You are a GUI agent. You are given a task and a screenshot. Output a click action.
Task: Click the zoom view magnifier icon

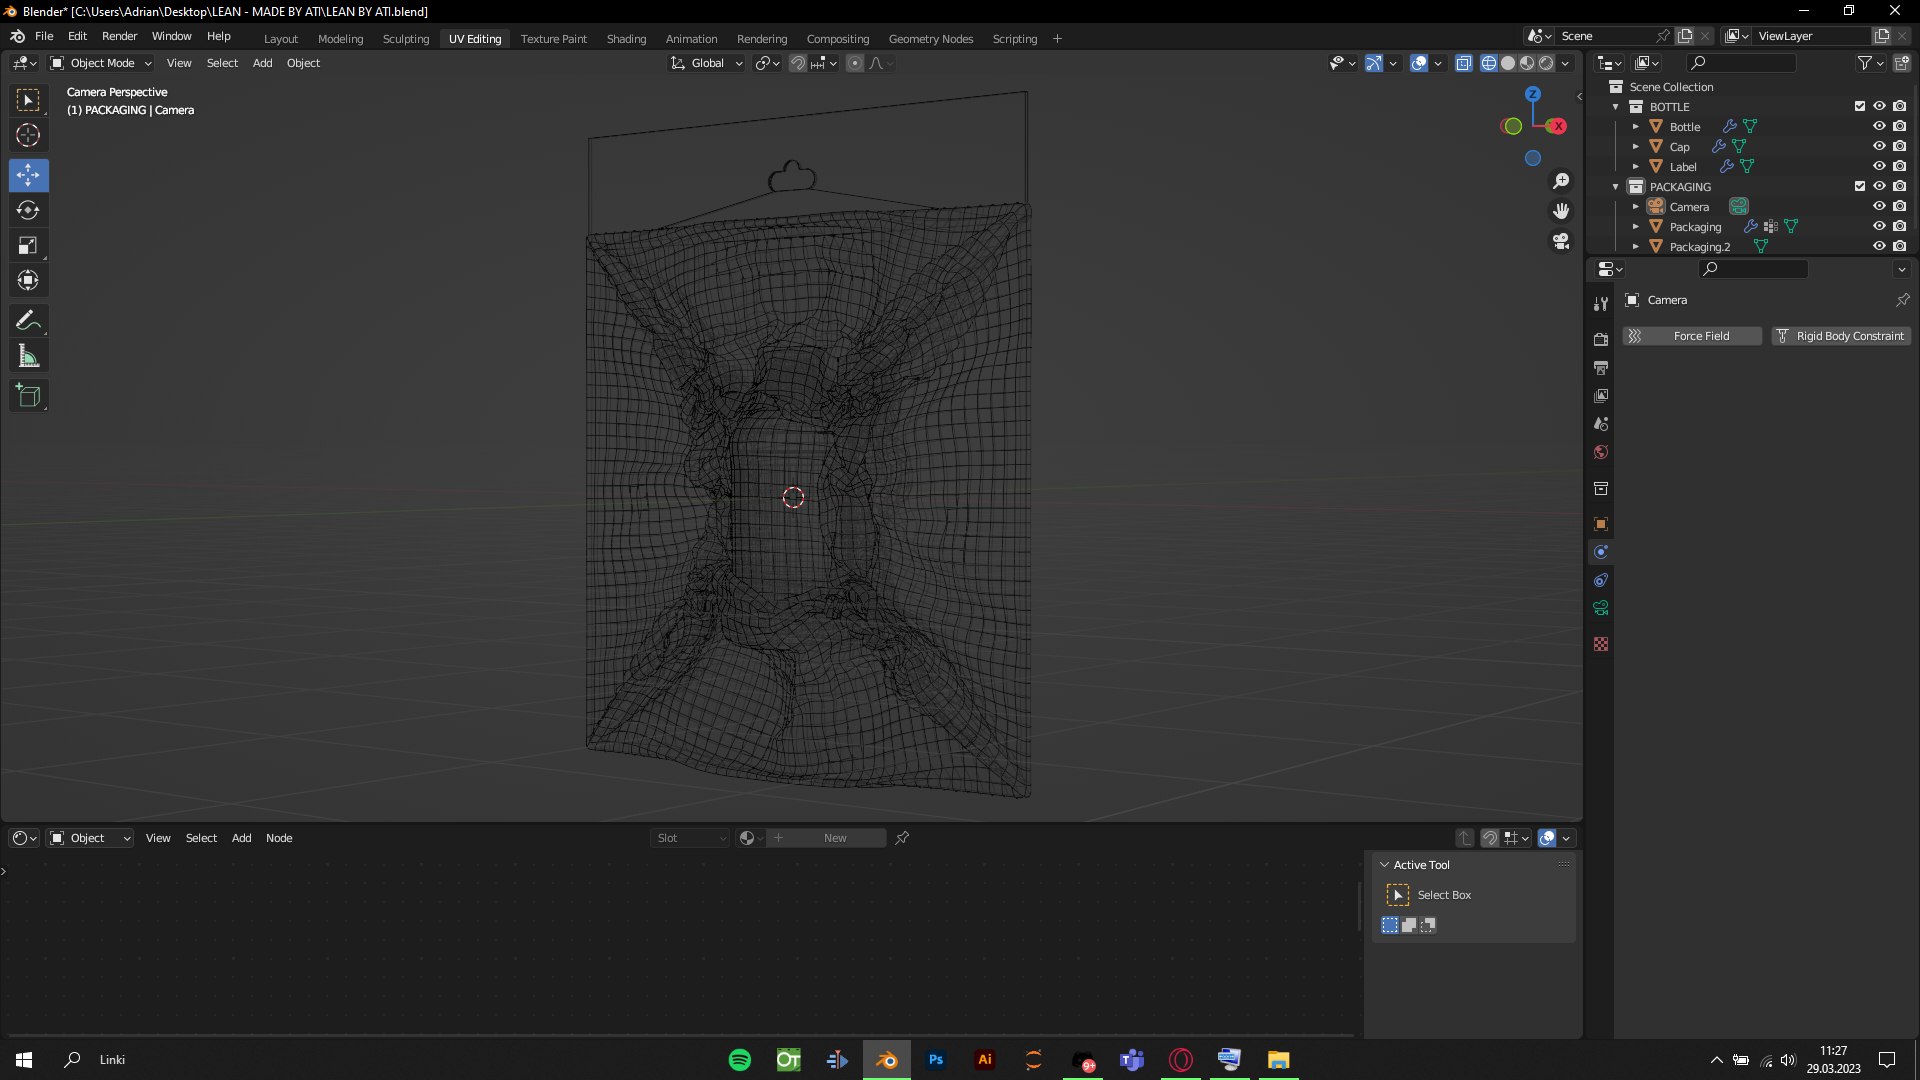point(1561,181)
